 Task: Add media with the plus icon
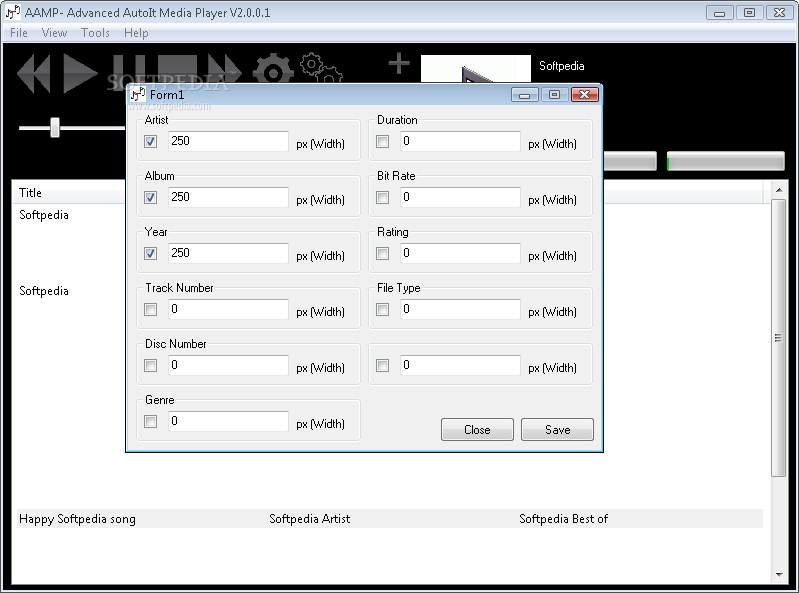(x=399, y=64)
